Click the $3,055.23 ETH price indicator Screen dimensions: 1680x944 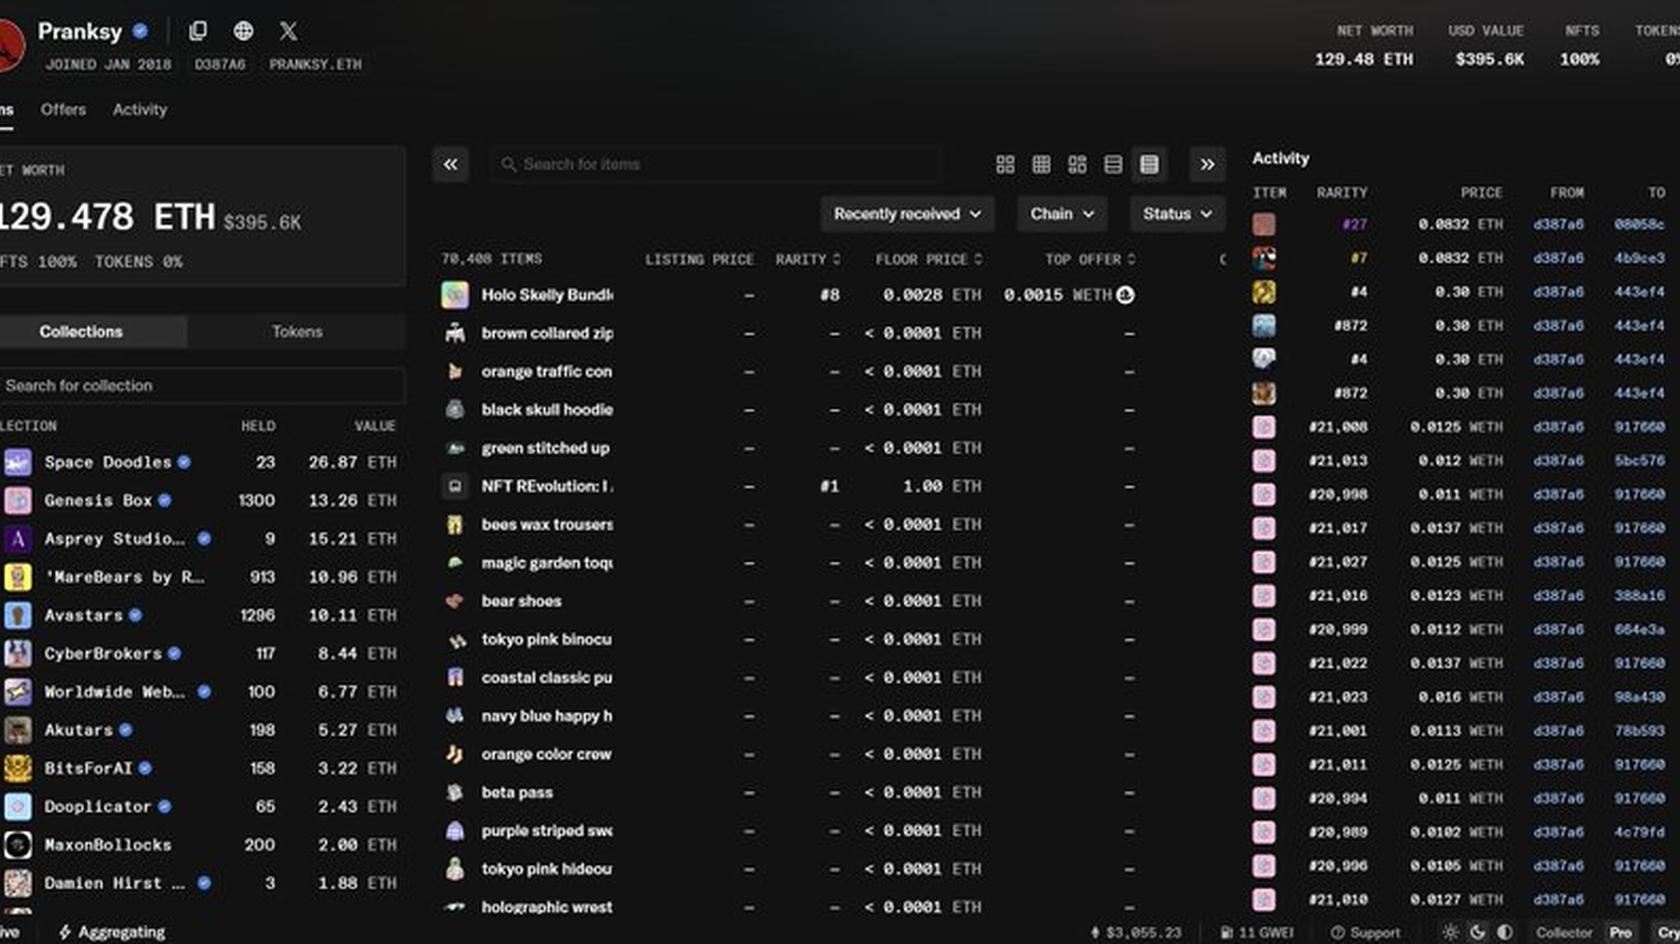point(1135,932)
